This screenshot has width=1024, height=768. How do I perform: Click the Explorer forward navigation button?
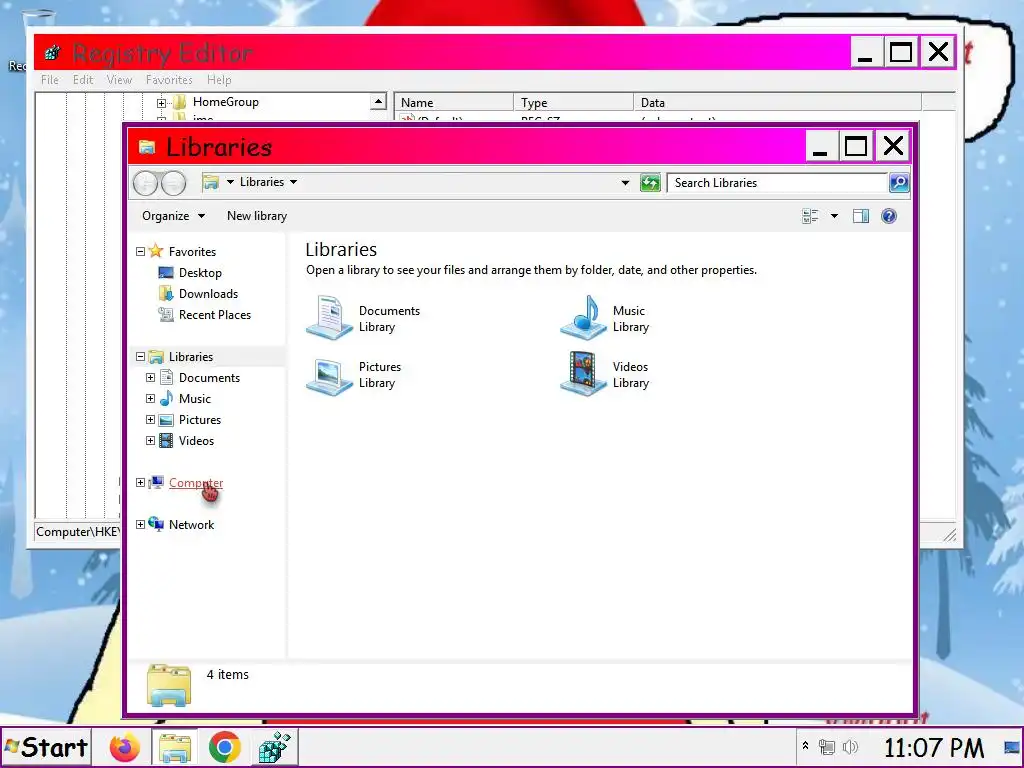tap(173, 183)
